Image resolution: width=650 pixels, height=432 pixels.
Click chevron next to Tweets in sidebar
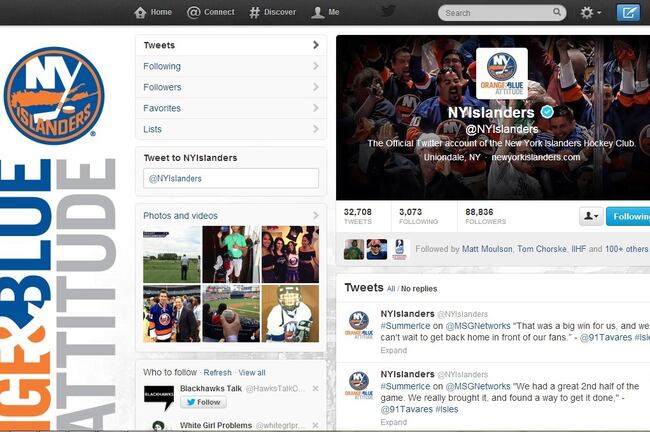(316, 45)
